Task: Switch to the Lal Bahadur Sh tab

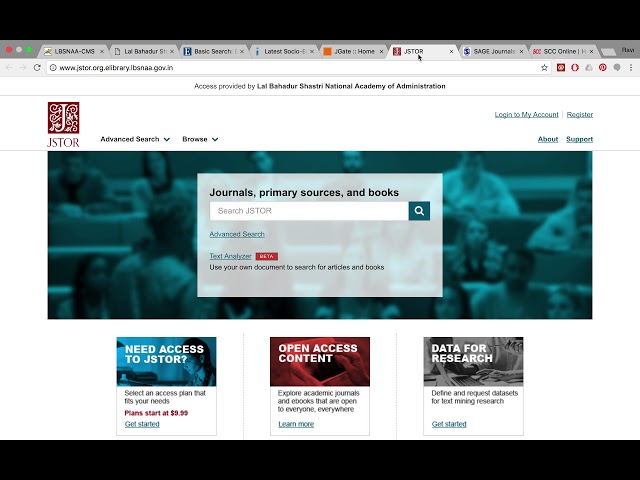Action: click(x=144, y=51)
